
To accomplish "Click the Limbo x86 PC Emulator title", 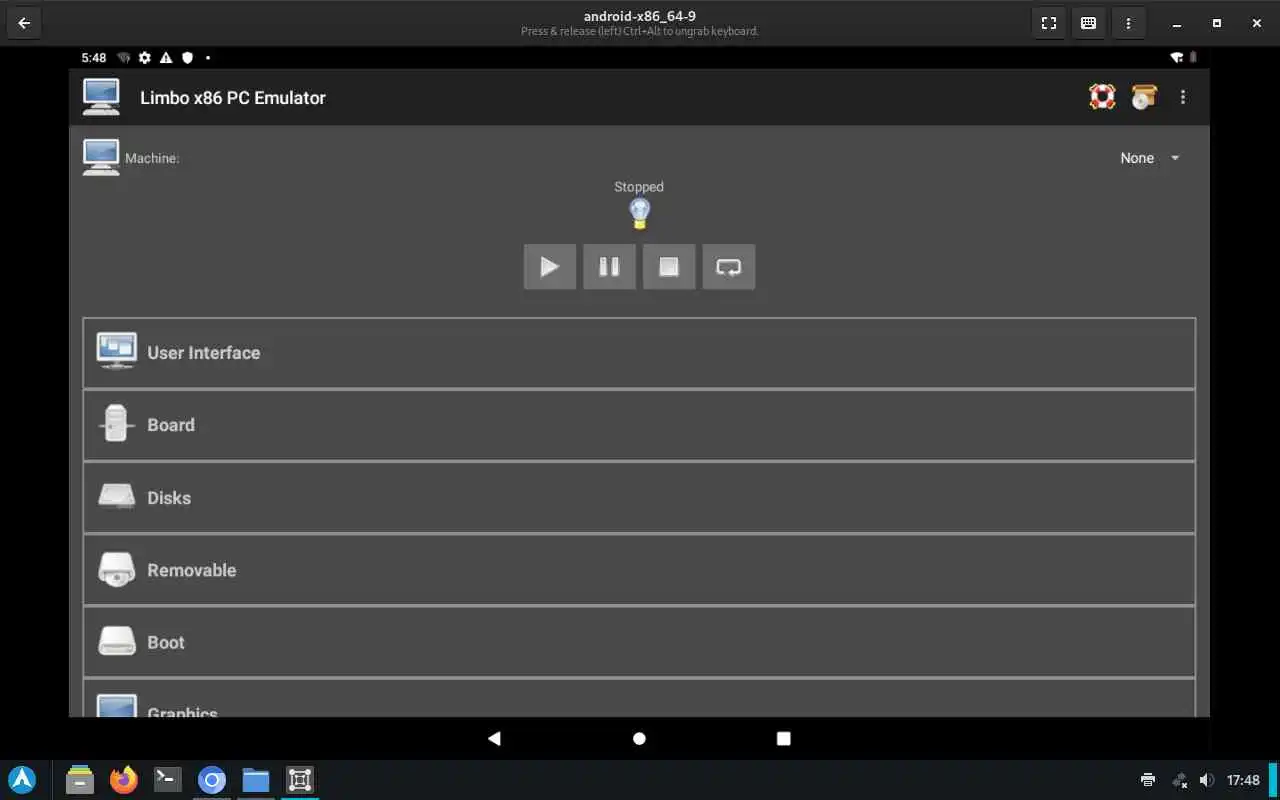I will click(233, 98).
